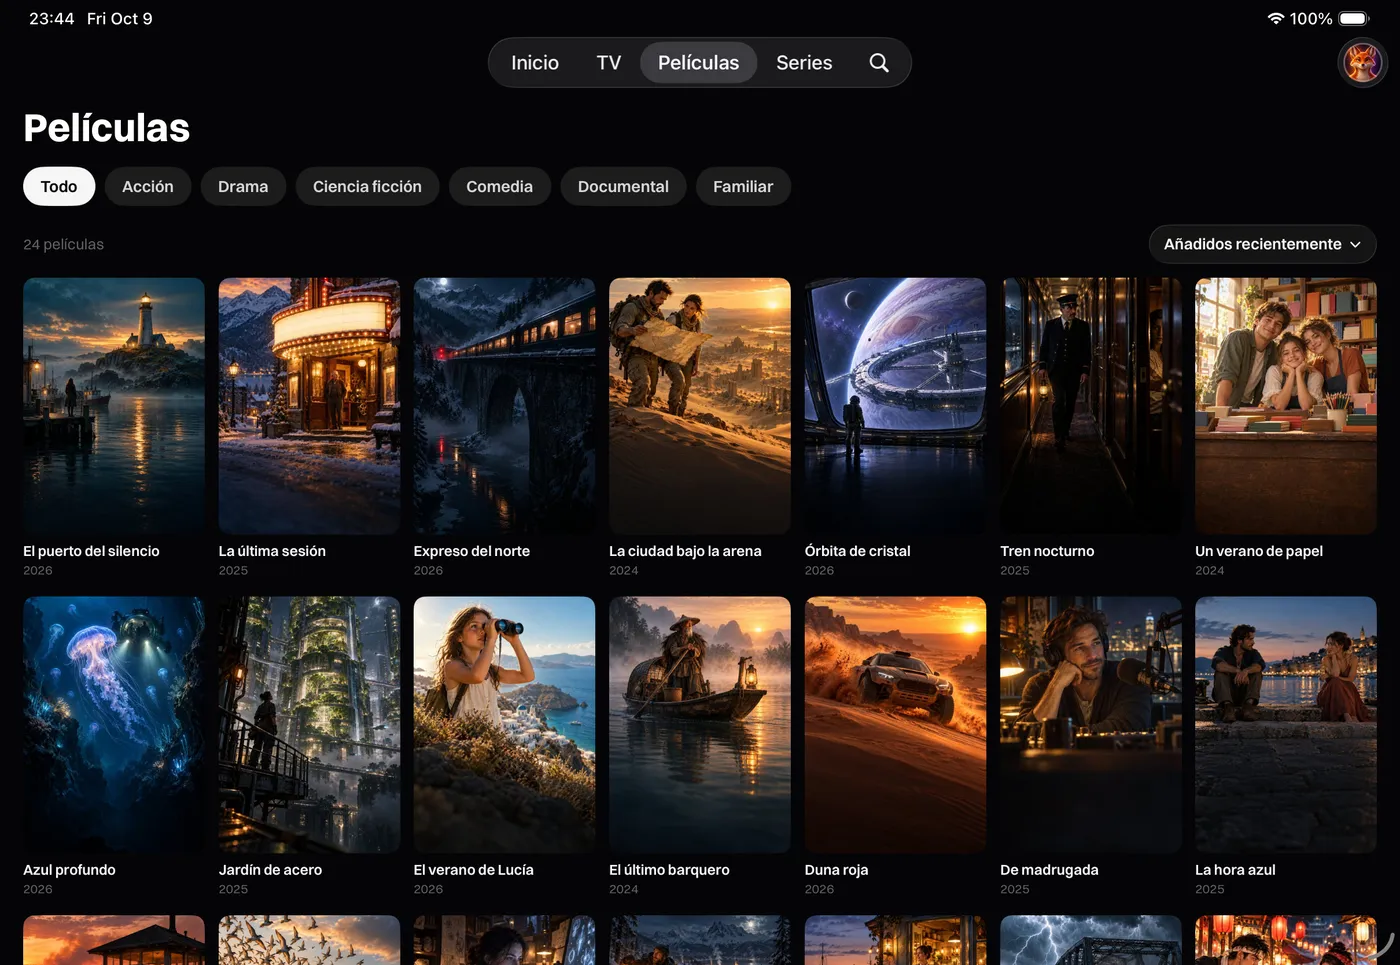Switch to the Inicio tab
The height and width of the screenshot is (965, 1400).
535,63
